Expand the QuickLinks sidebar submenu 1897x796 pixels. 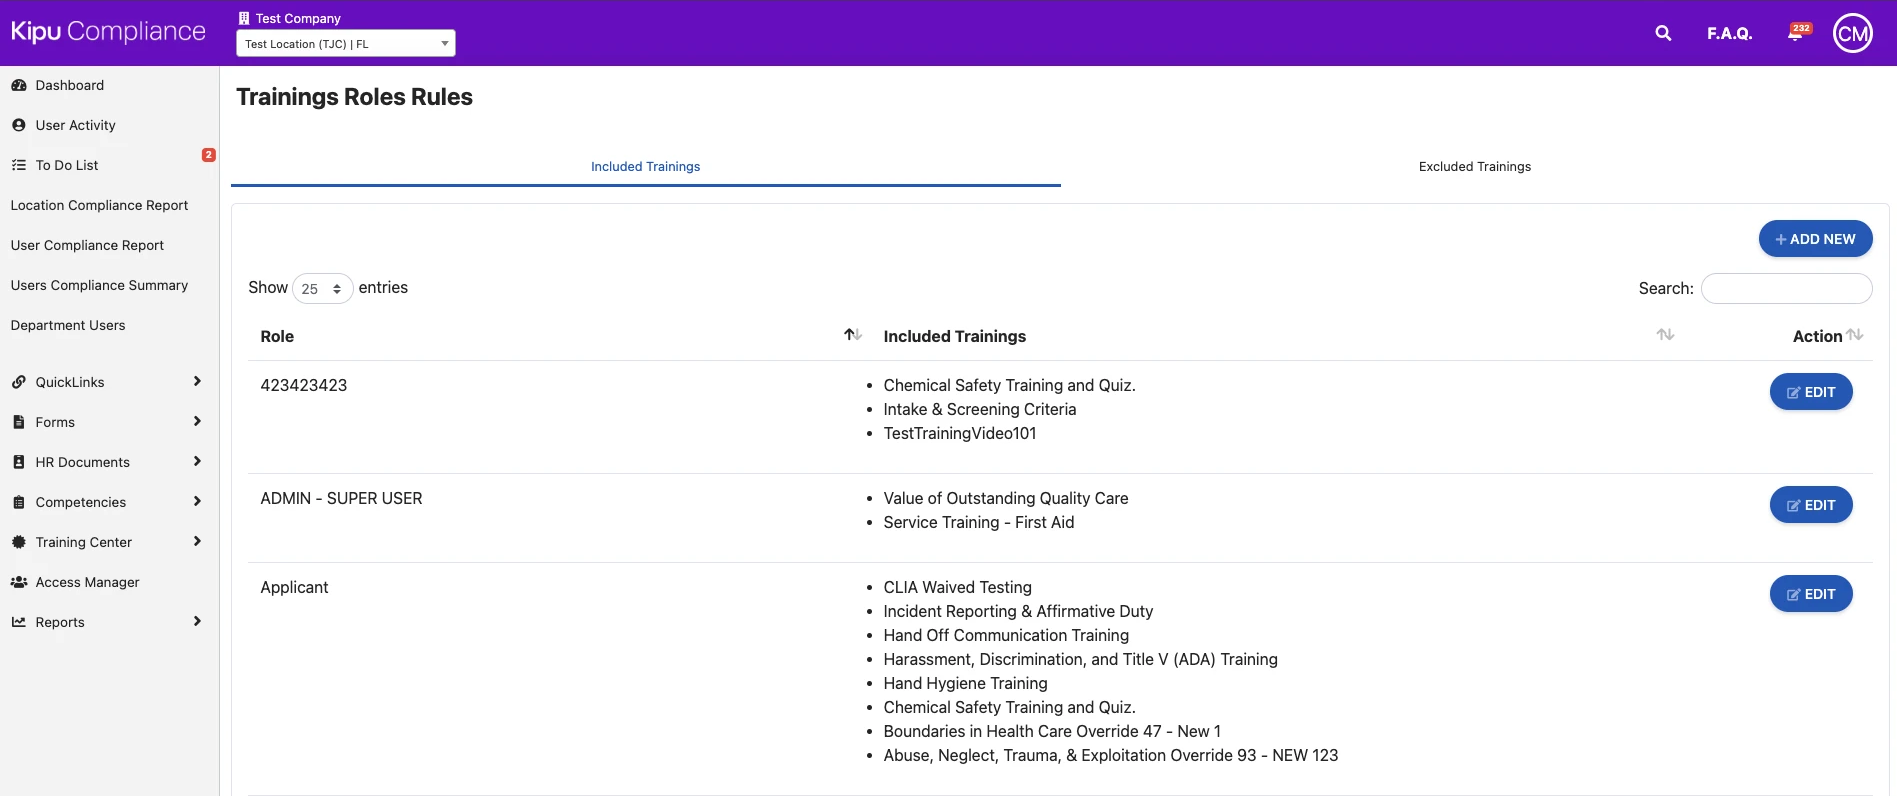(197, 382)
